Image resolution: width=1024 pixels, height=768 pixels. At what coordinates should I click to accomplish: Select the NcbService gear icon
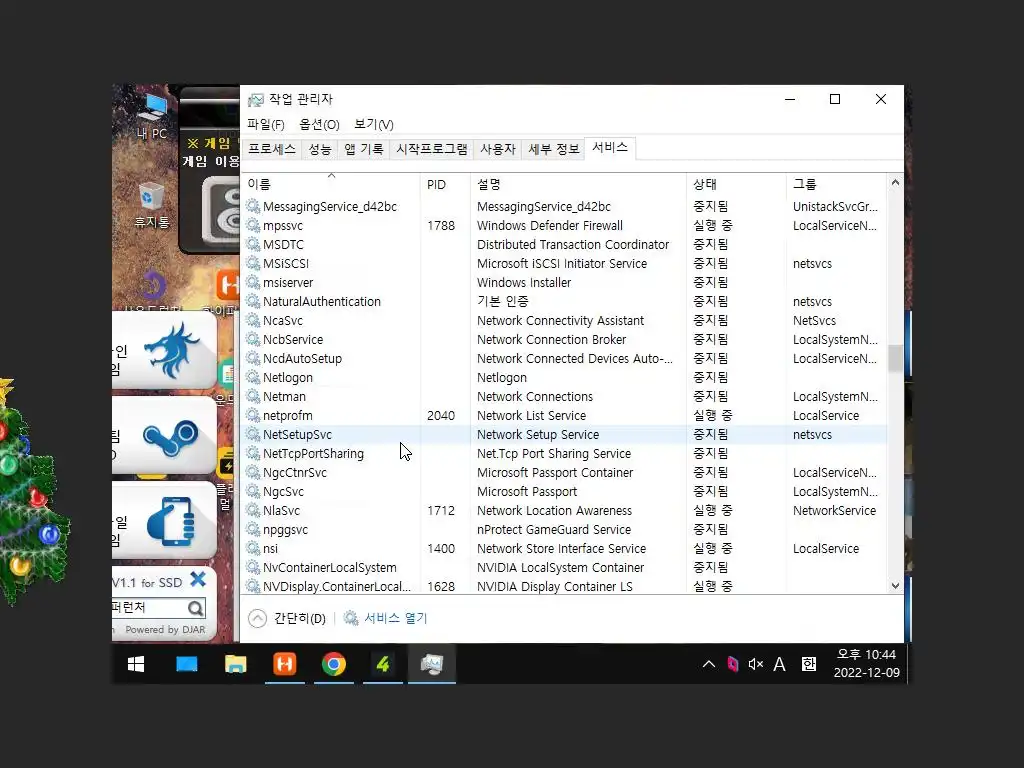(253, 339)
